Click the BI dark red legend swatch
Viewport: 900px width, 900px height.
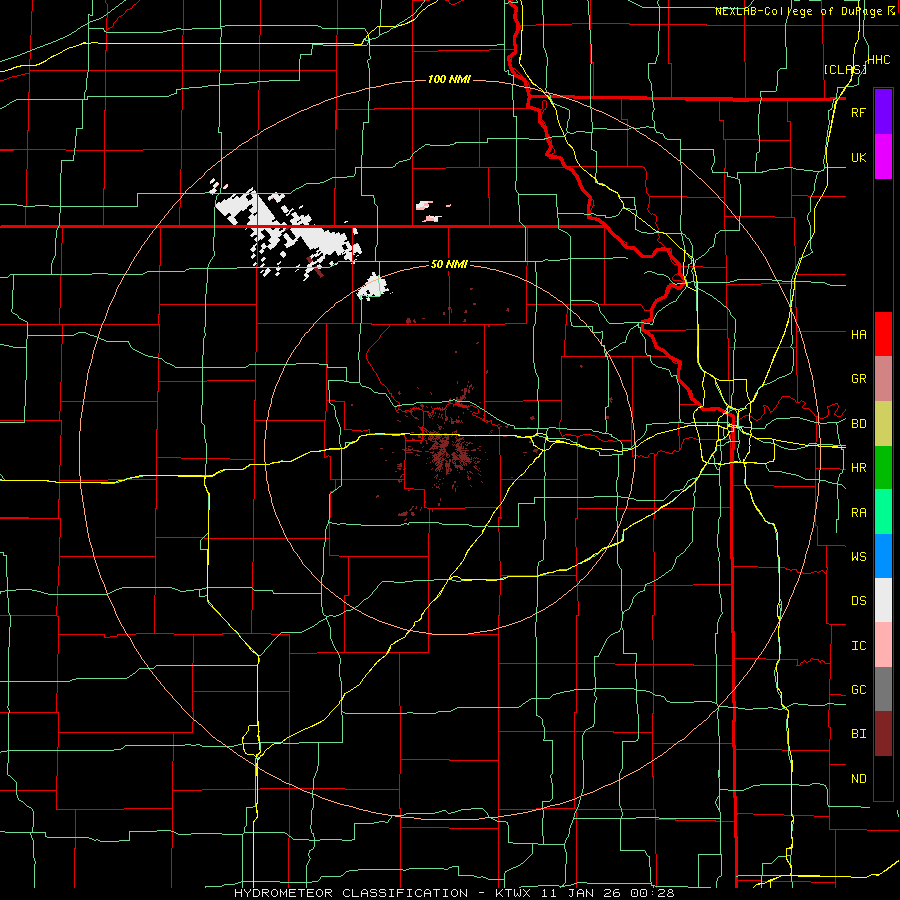pos(883,734)
